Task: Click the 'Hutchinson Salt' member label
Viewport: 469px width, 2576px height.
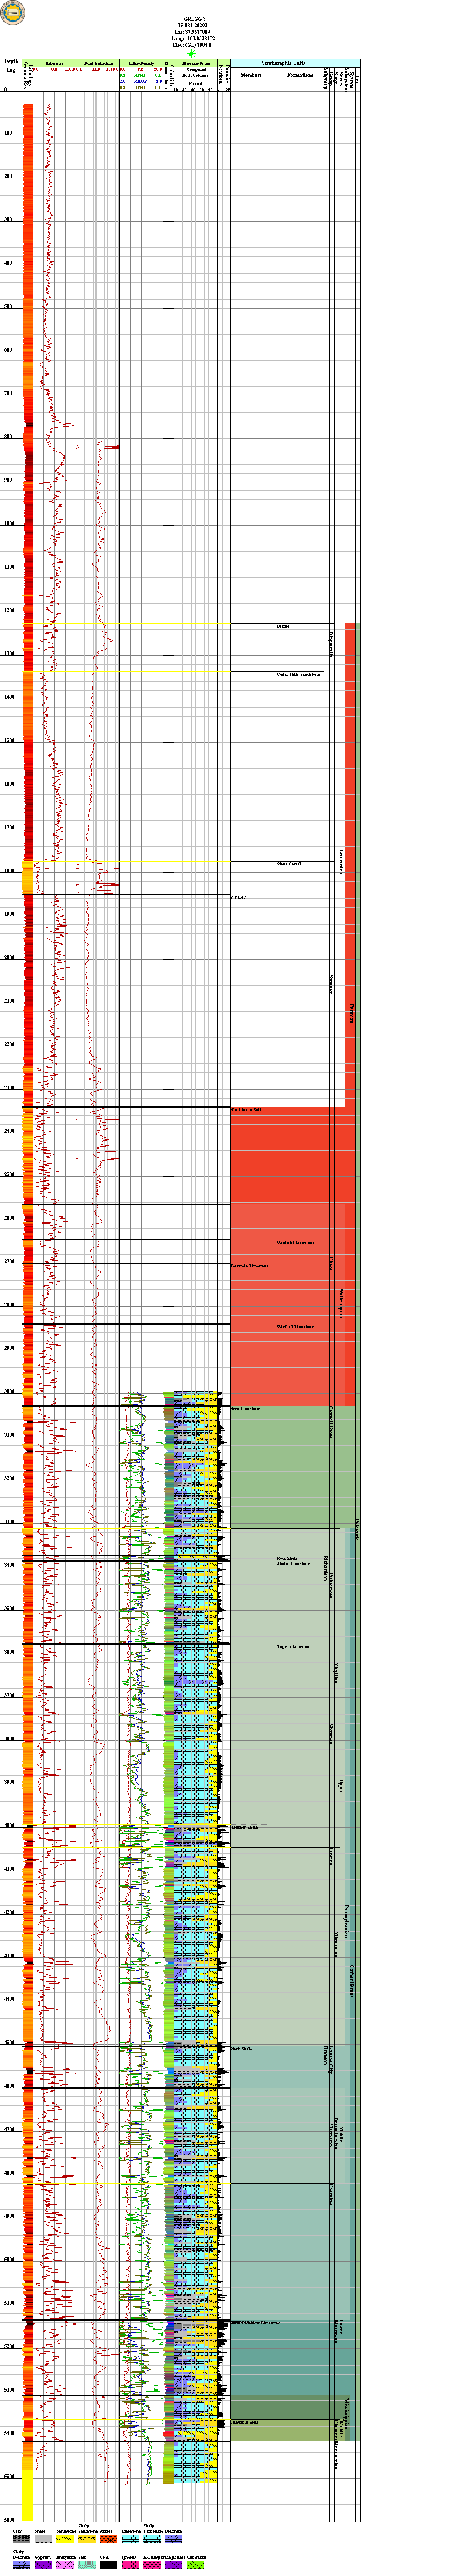Action: click(246, 1110)
